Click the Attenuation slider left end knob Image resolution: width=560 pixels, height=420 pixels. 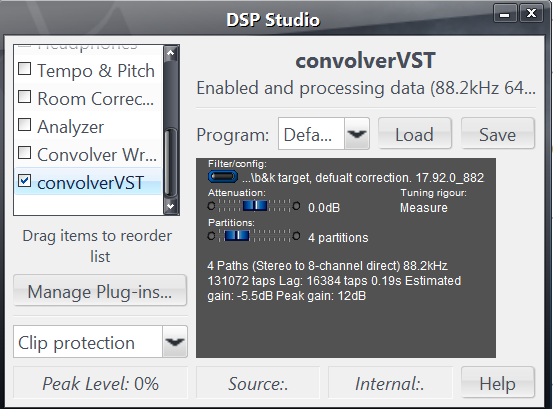[211, 206]
